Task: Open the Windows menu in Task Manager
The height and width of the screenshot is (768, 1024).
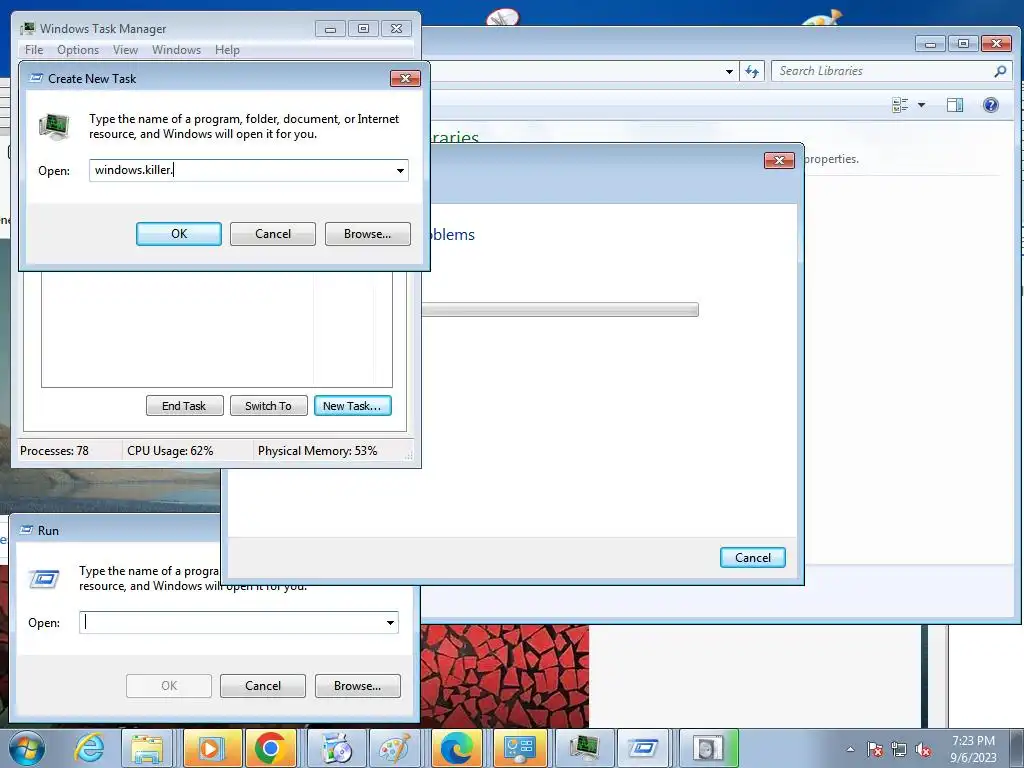Action: [x=176, y=50]
